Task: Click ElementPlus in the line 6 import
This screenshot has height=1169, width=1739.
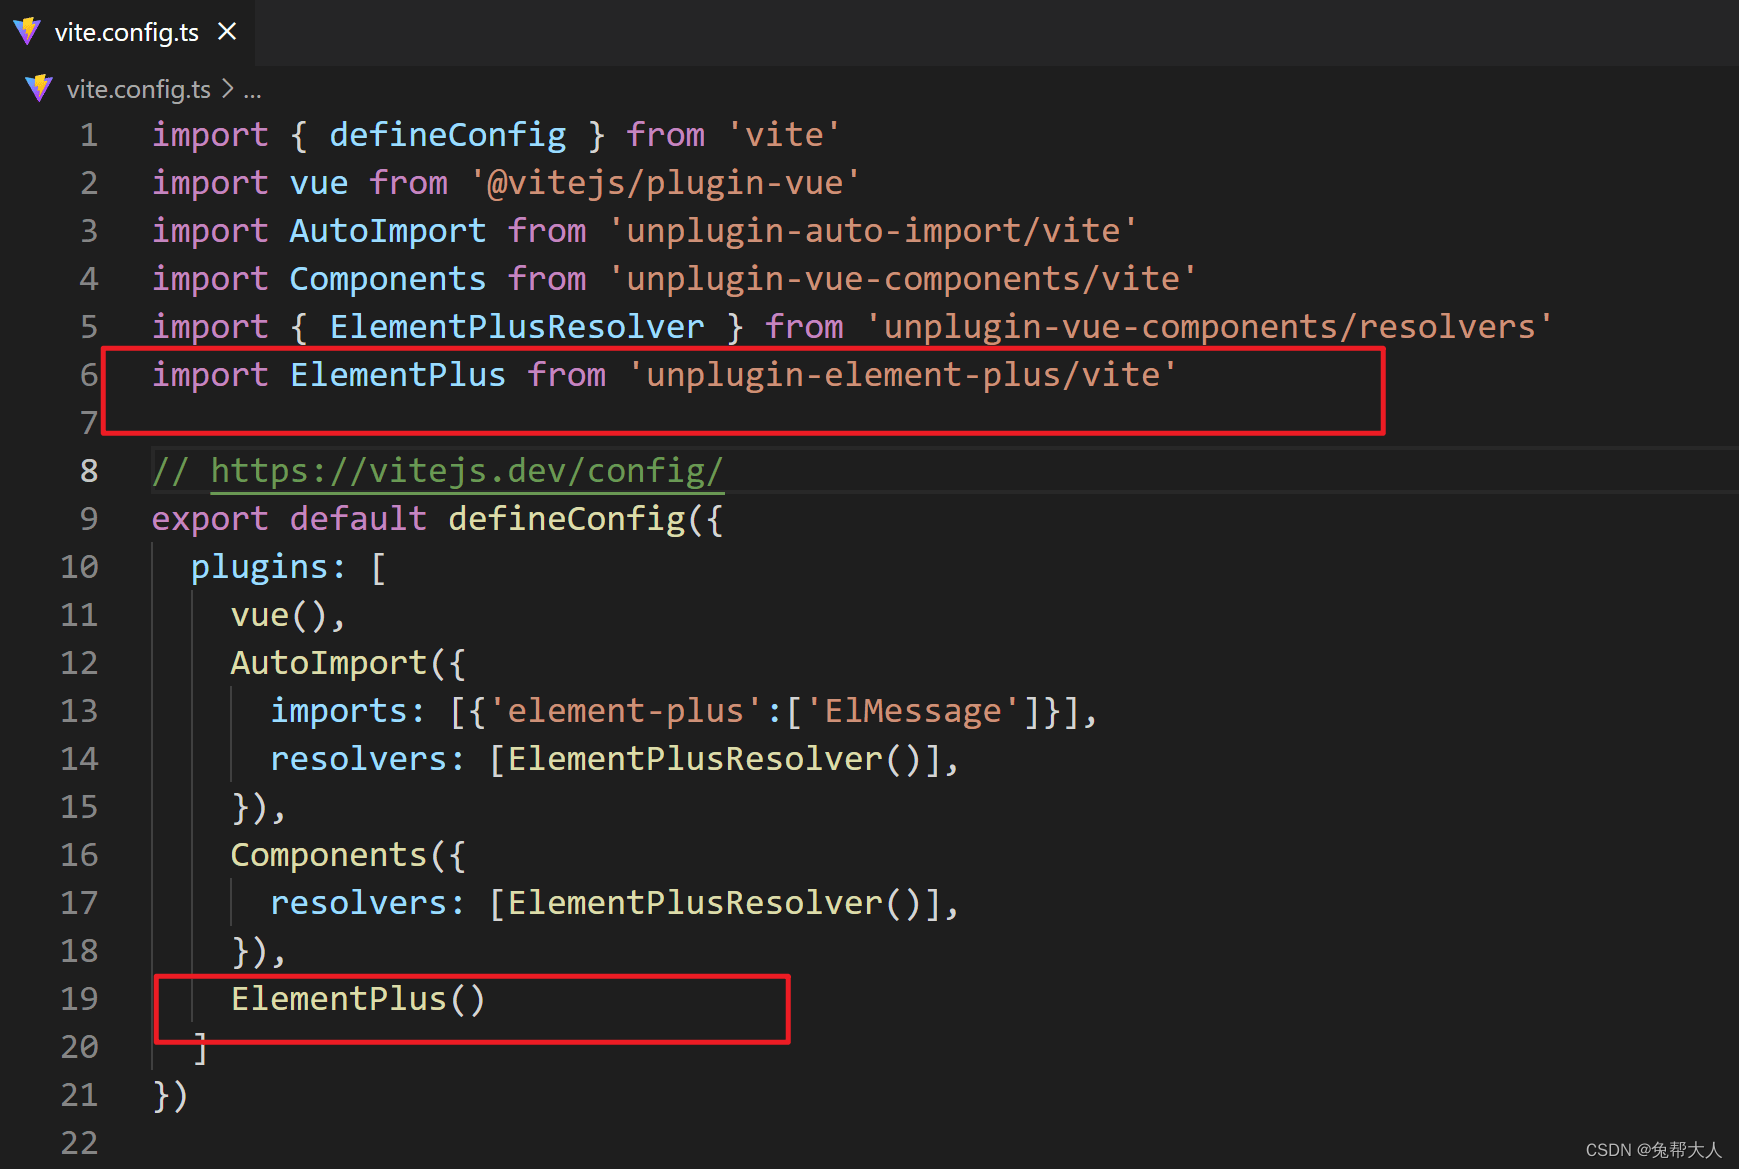Action: tap(398, 375)
